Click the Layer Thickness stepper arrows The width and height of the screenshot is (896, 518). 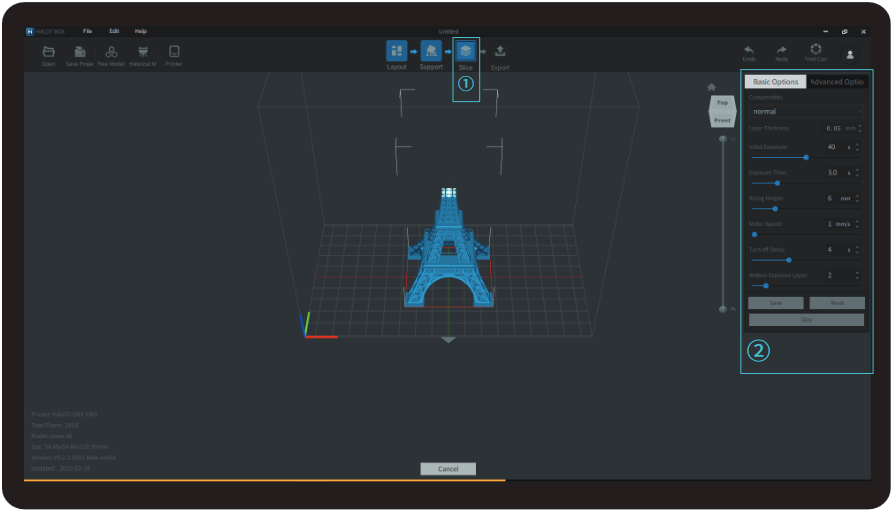[860, 129]
